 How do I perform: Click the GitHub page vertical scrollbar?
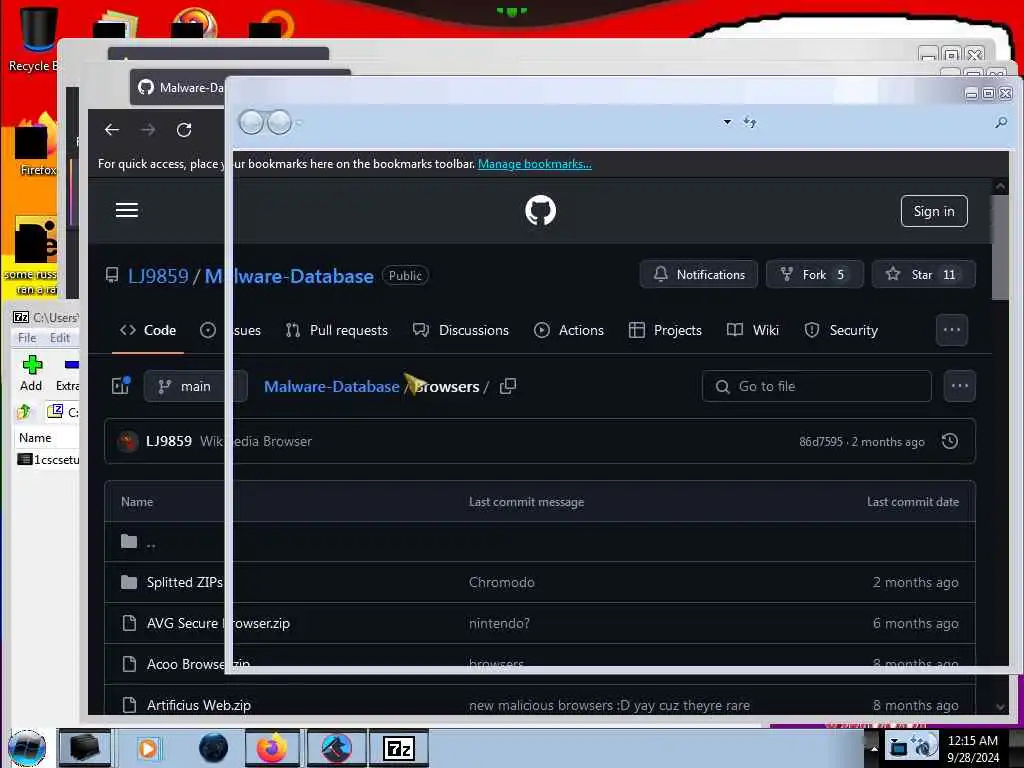click(x=1000, y=248)
